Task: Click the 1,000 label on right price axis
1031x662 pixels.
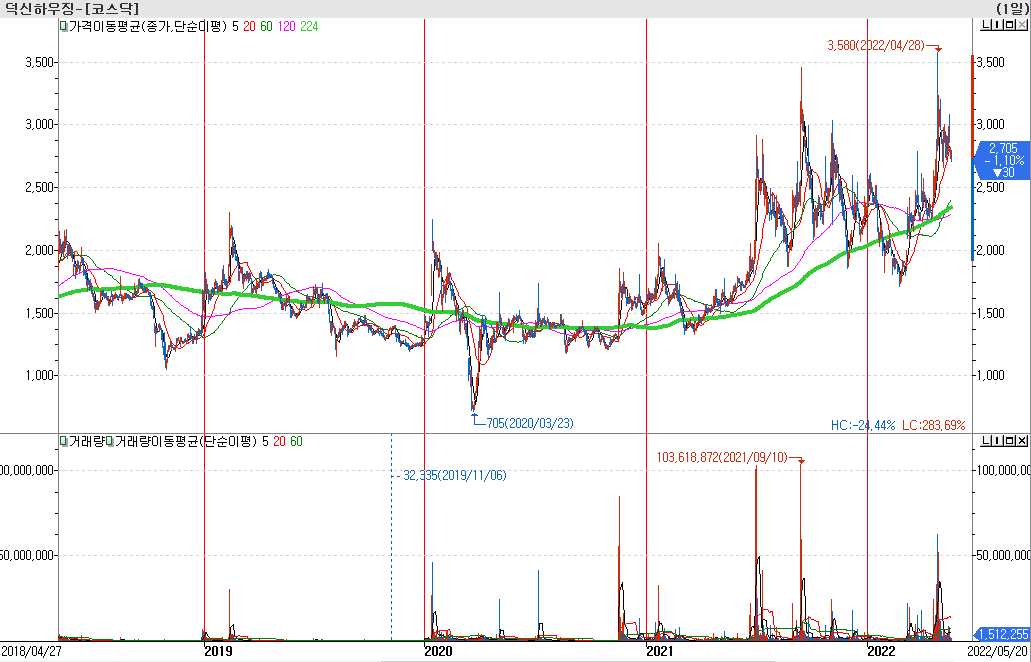Action: (x=993, y=375)
